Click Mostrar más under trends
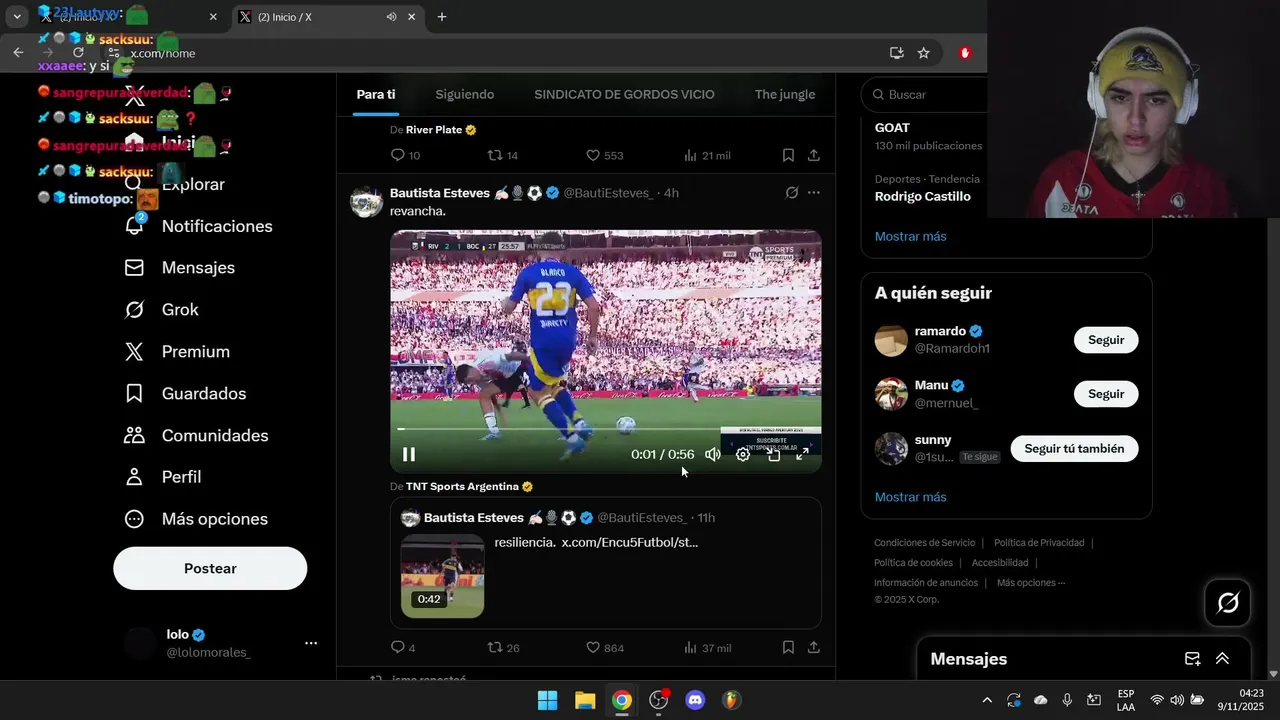 pos(910,236)
